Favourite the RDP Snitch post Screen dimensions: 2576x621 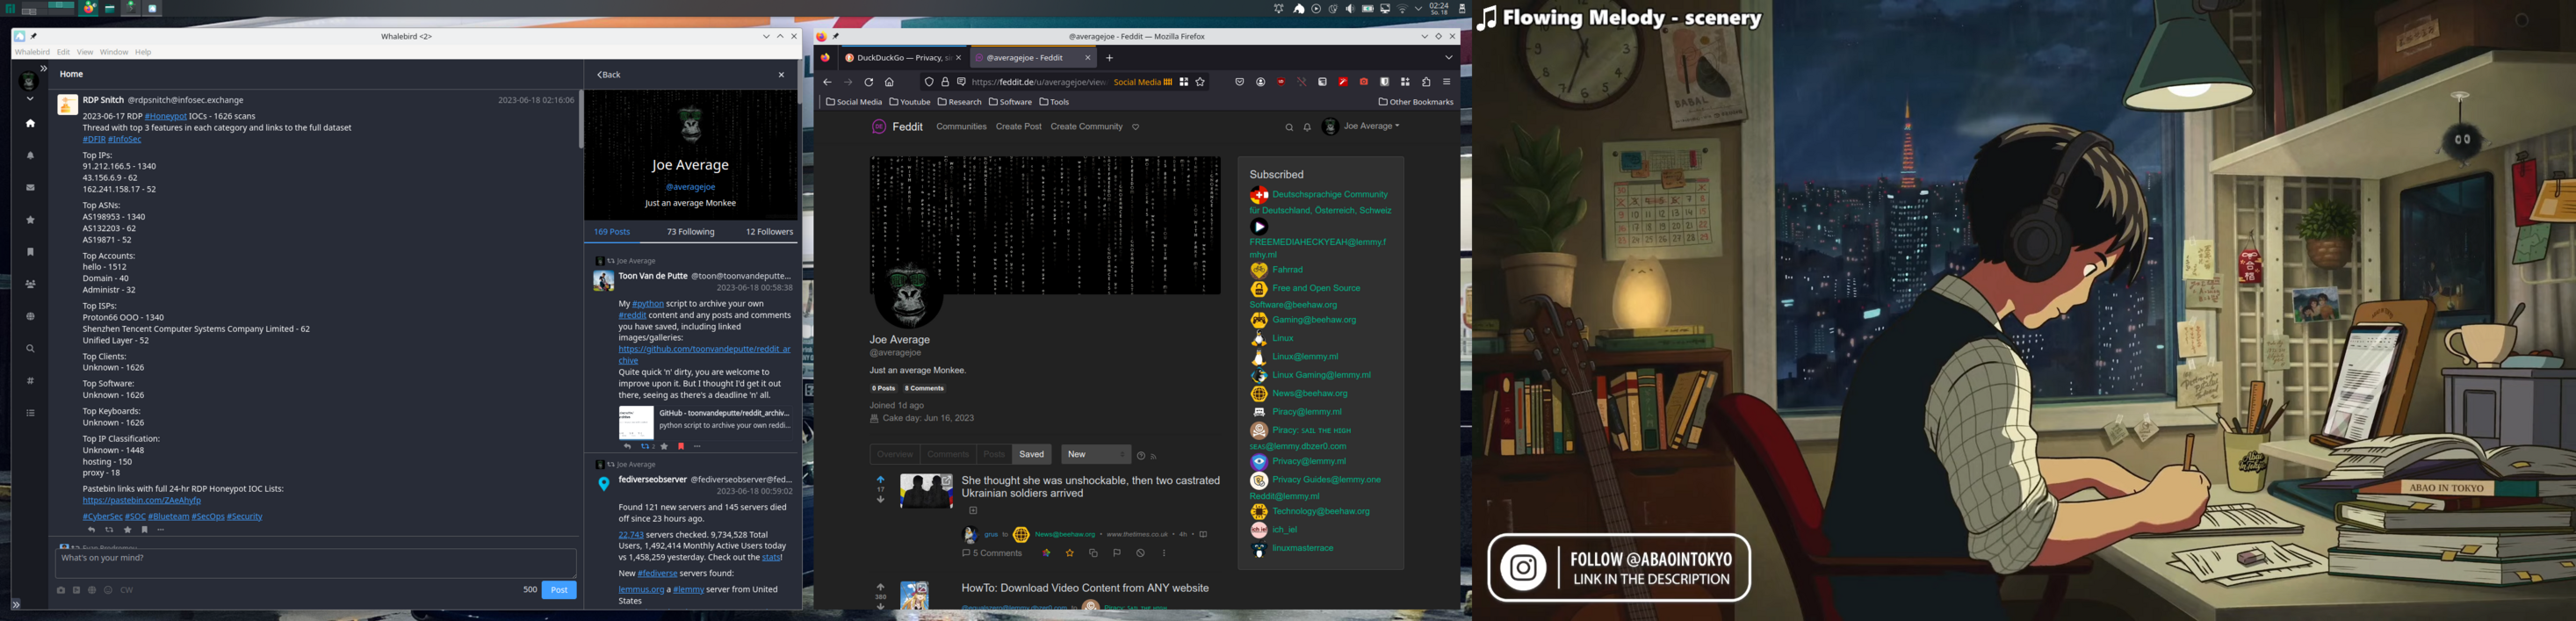pyautogui.click(x=127, y=530)
